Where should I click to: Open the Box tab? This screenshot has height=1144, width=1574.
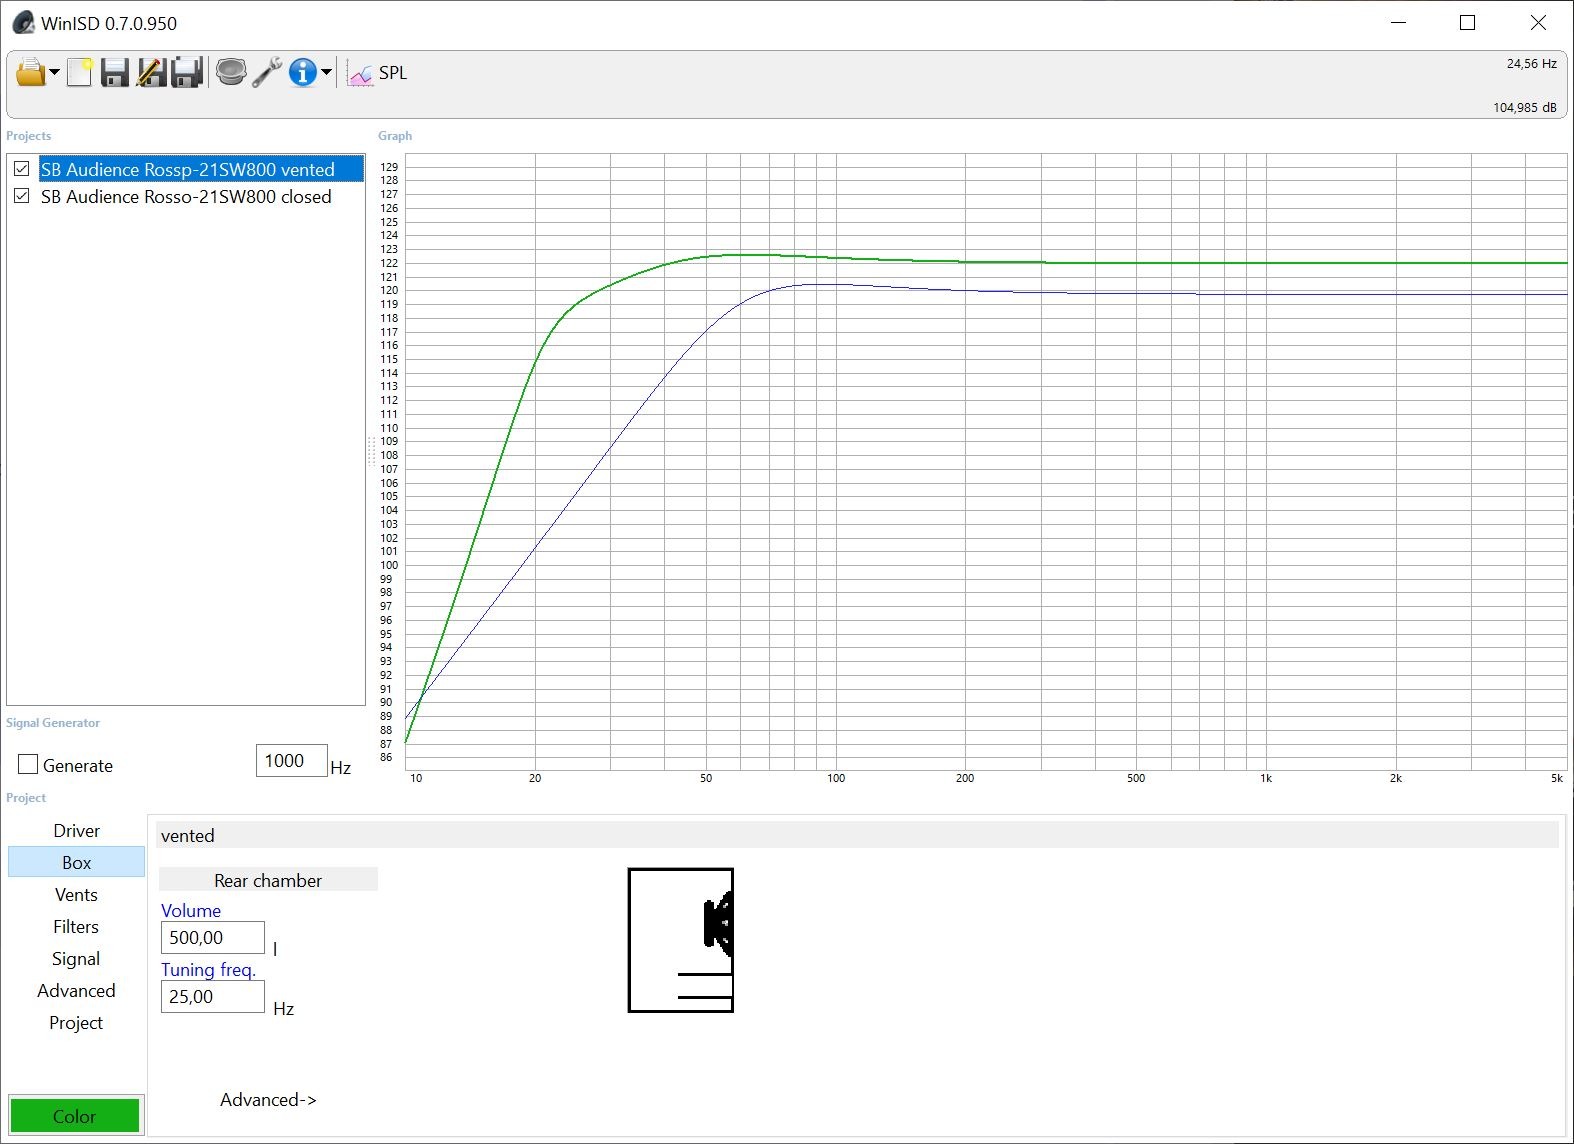coord(76,862)
